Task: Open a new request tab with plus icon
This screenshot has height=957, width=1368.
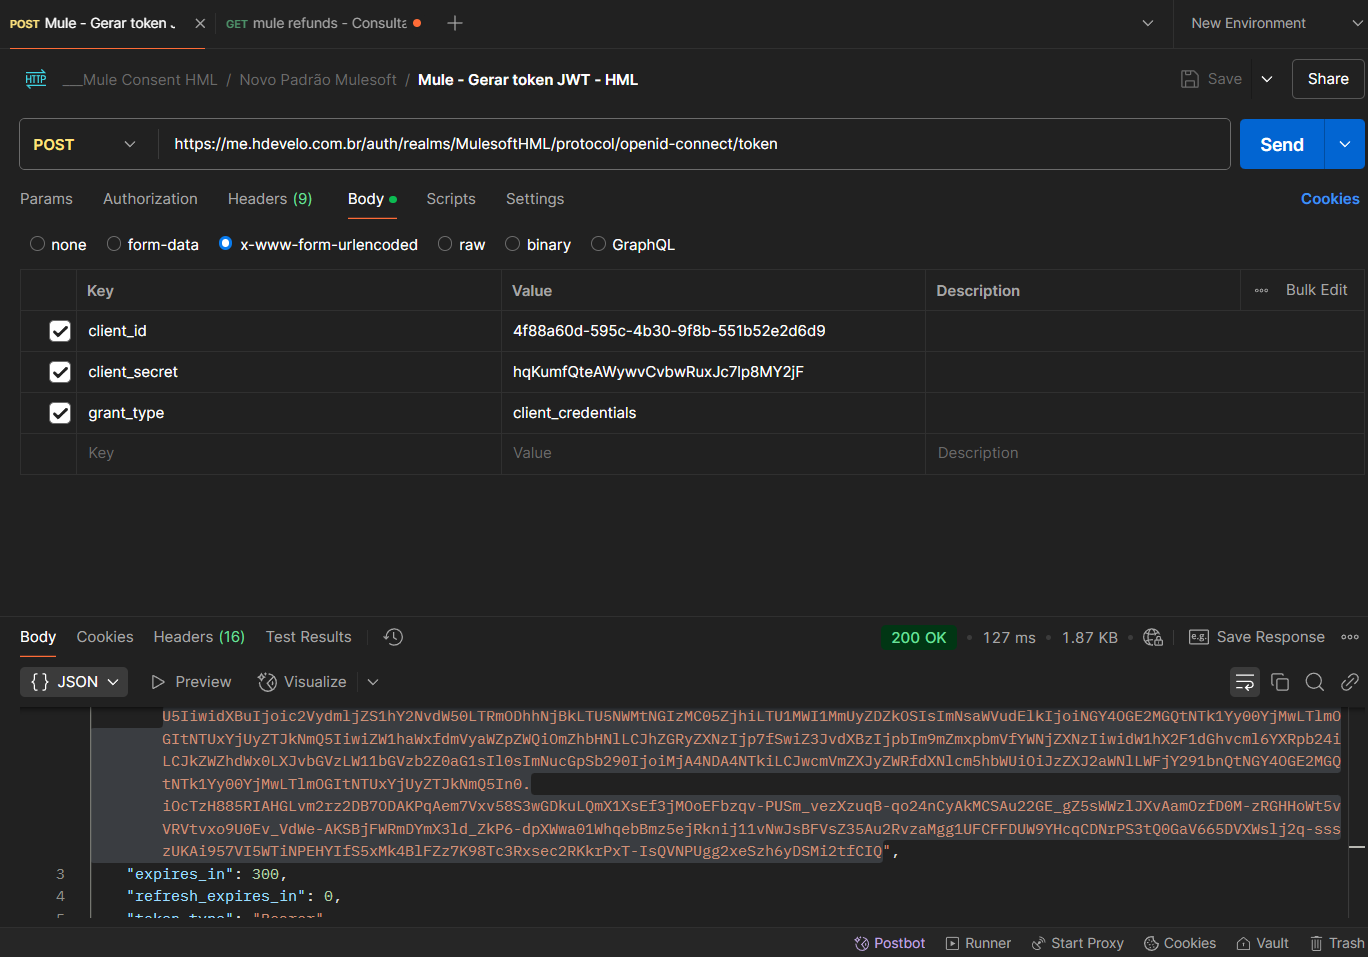Action: 455,23
